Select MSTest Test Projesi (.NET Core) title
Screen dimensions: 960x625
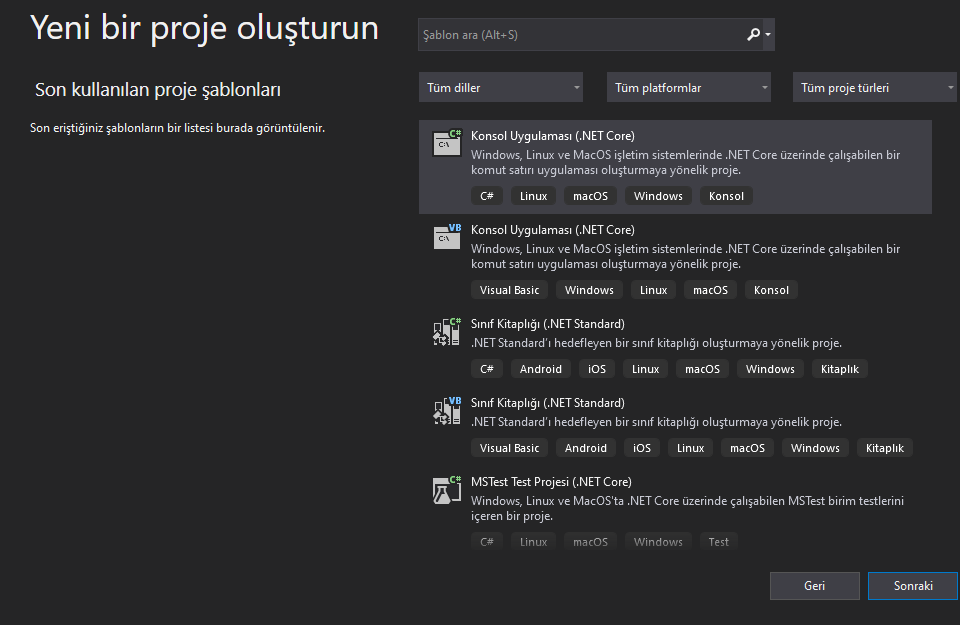(x=551, y=482)
